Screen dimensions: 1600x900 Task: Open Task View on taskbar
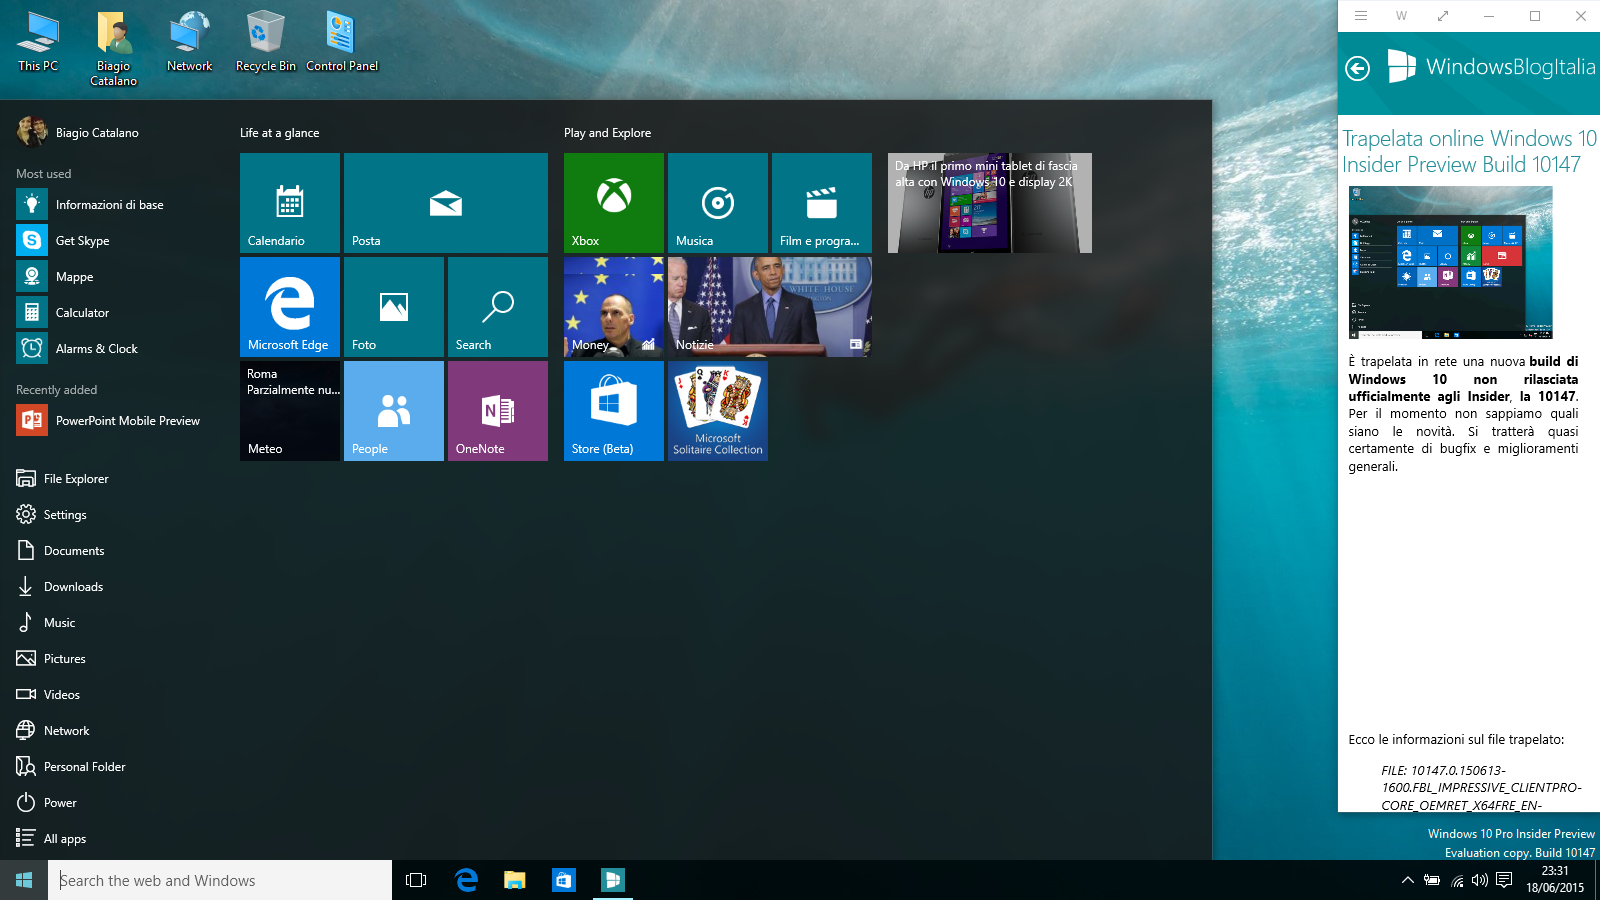[x=416, y=880]
